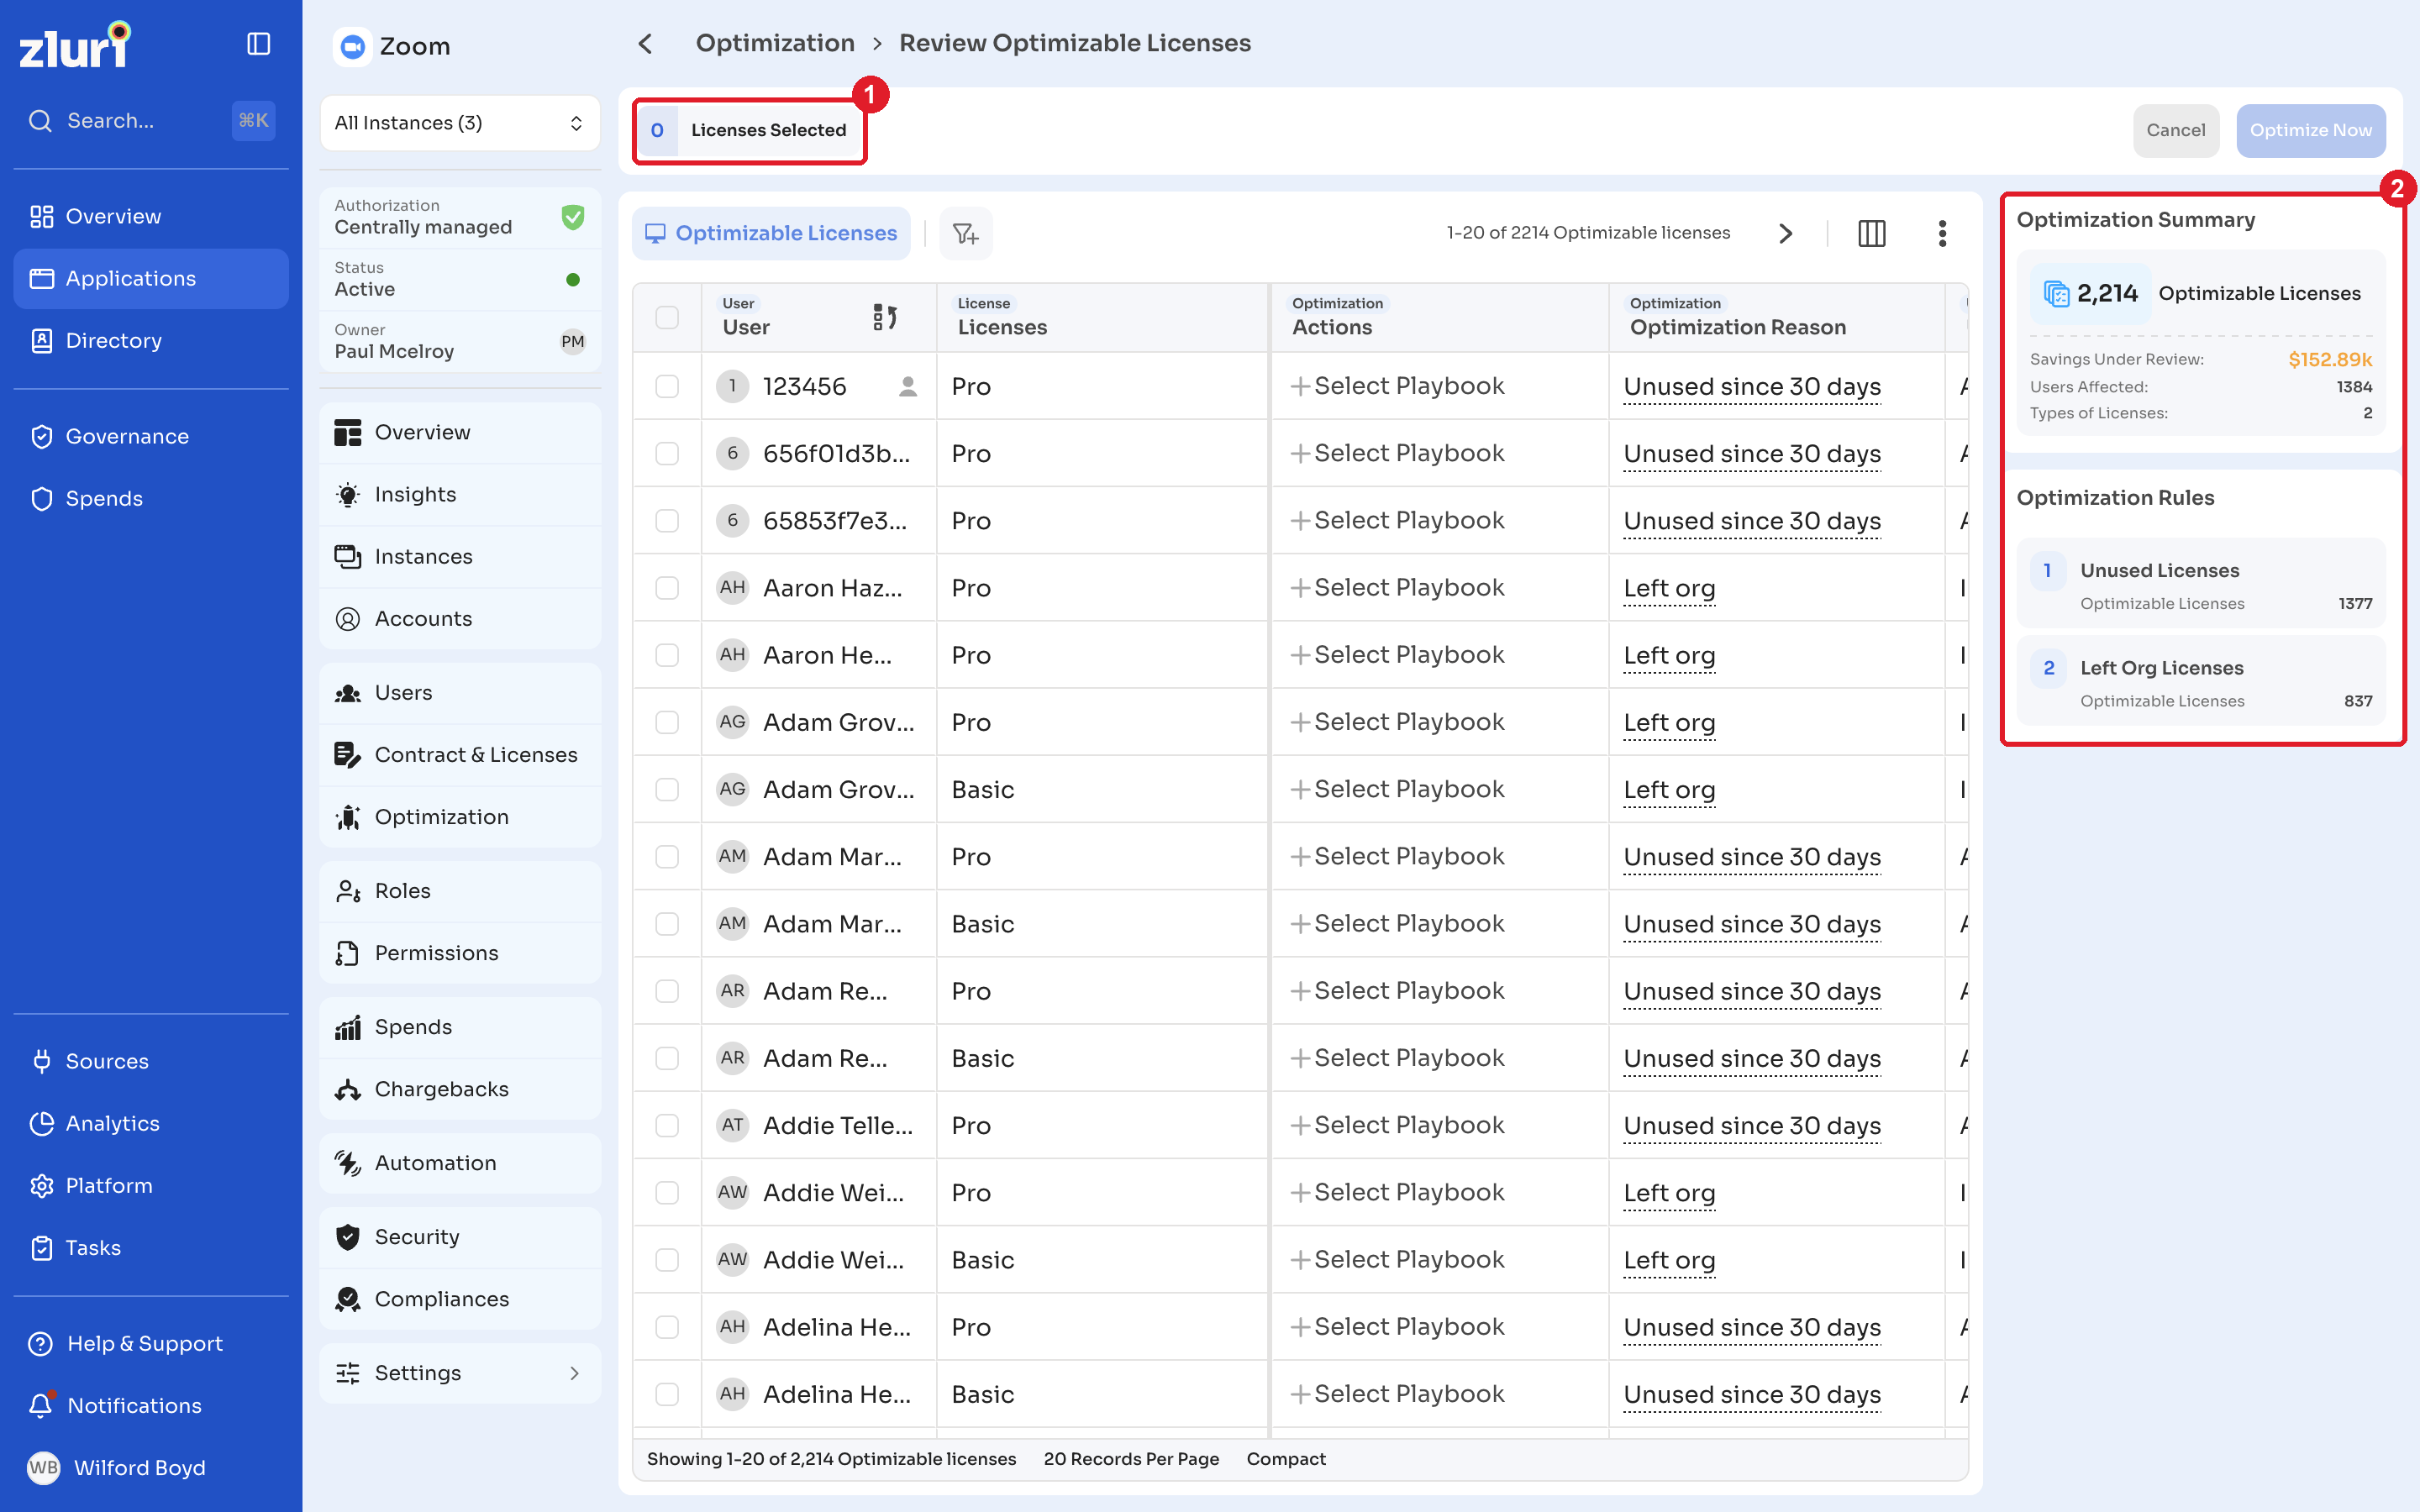Click the PM owner avatar
The height and width of the screenshot is (1512, 2420).
tap(573, 342)
